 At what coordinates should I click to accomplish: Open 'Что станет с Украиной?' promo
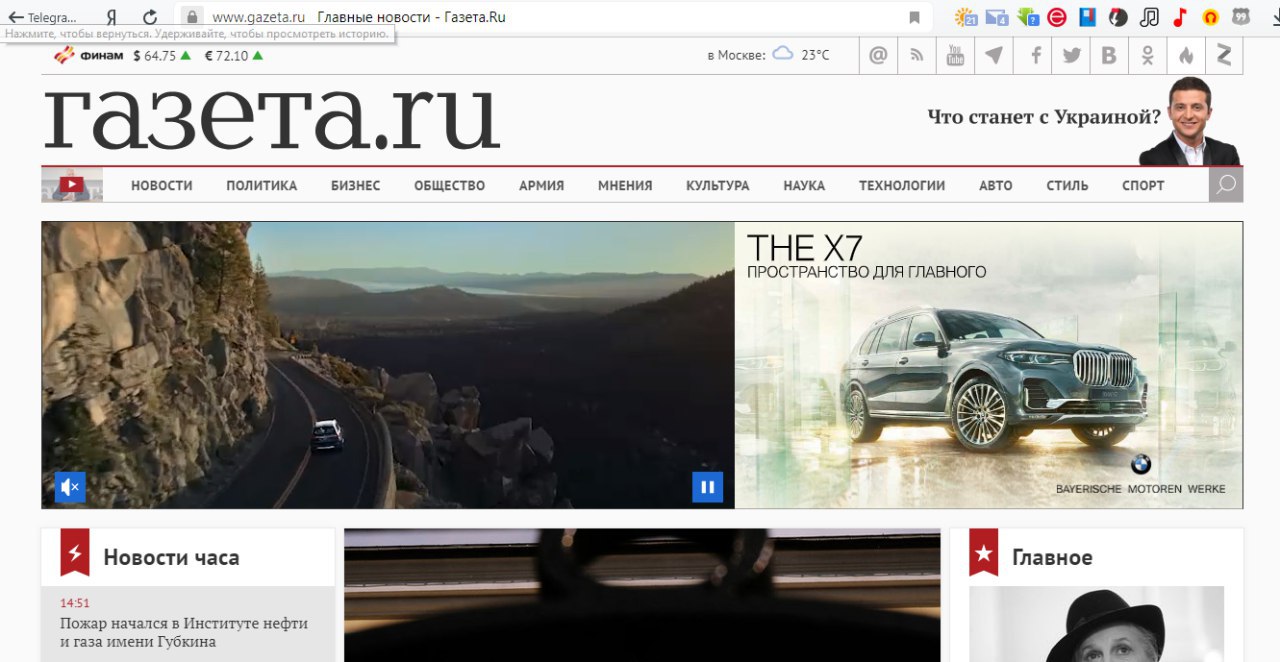[x=1044, y=117]
